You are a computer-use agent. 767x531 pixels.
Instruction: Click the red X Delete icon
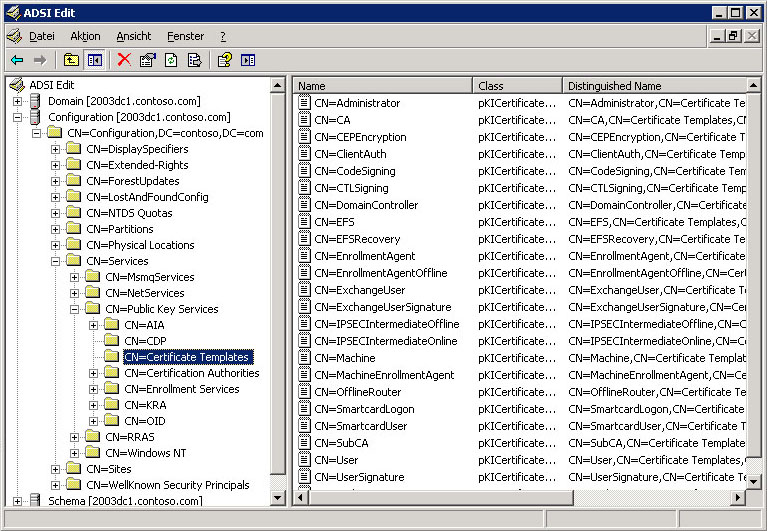124,60
